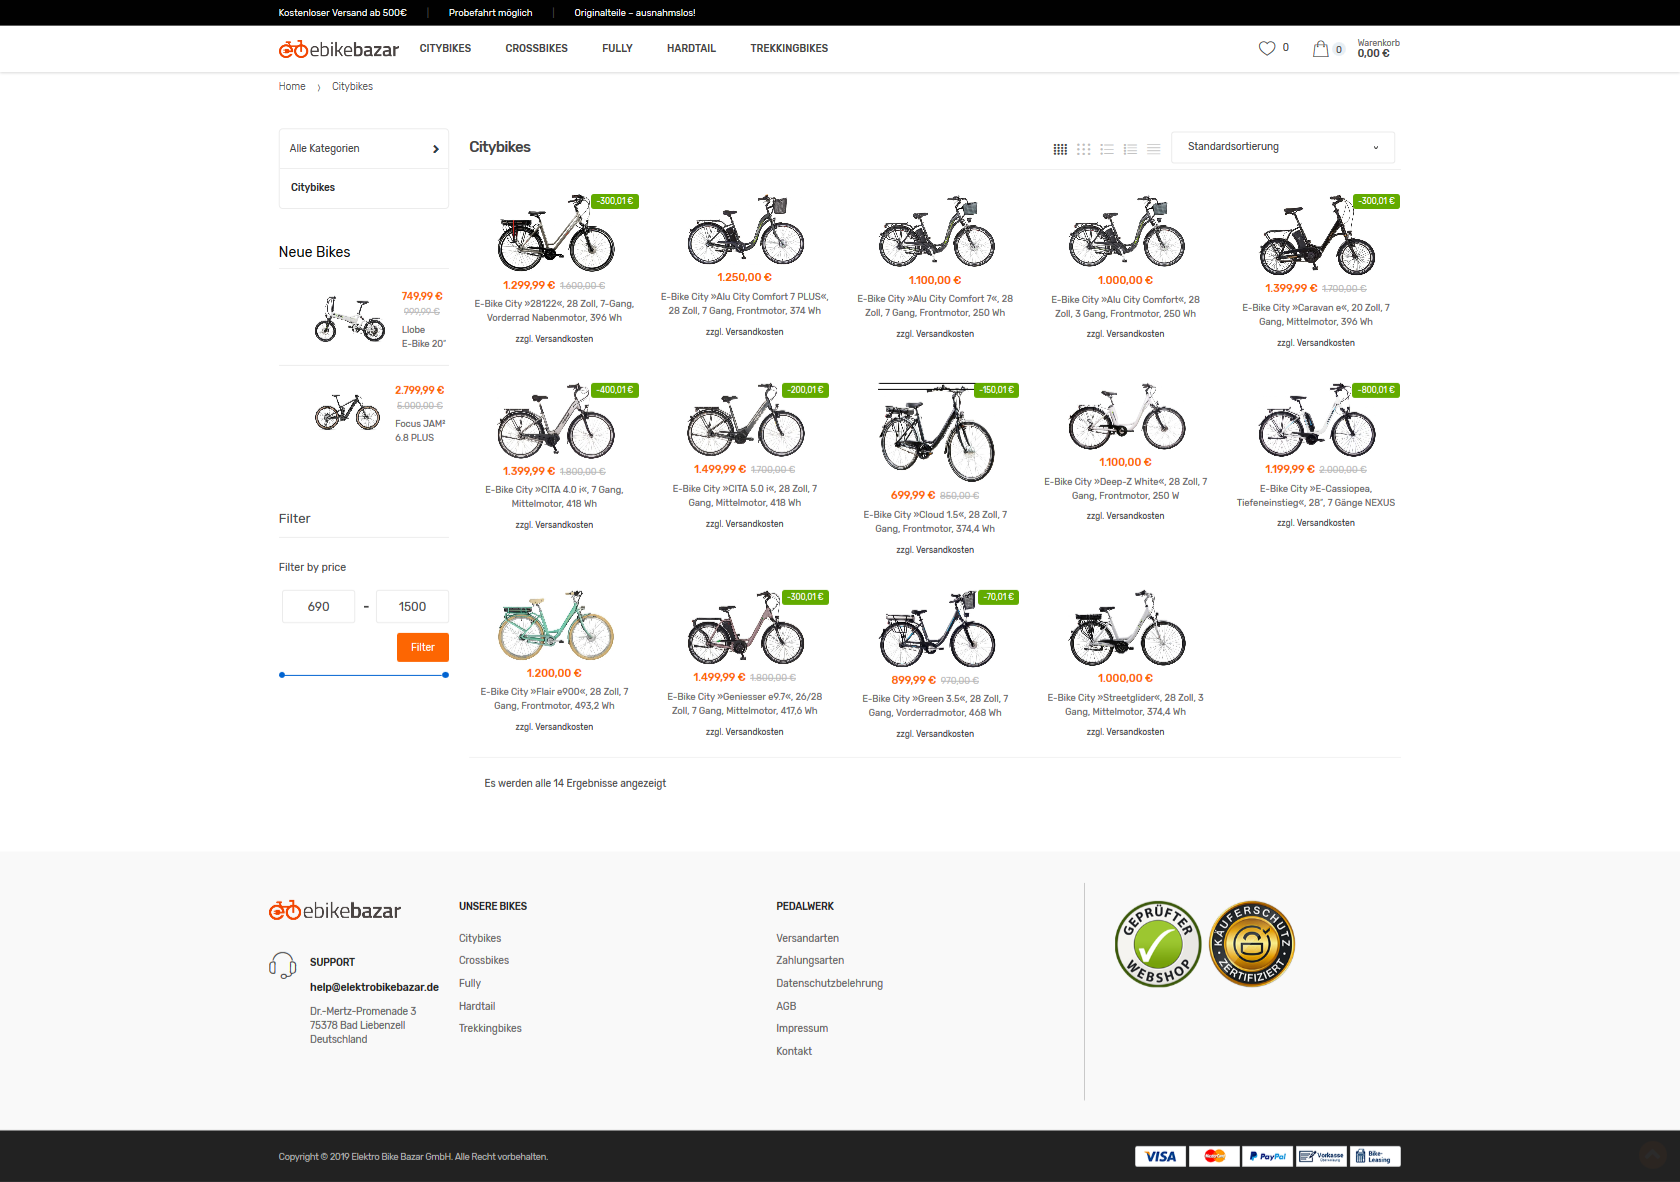Select the detailed list view icon
Viewport: 1680px width, 1182px height.
(x=1130, y=149)
